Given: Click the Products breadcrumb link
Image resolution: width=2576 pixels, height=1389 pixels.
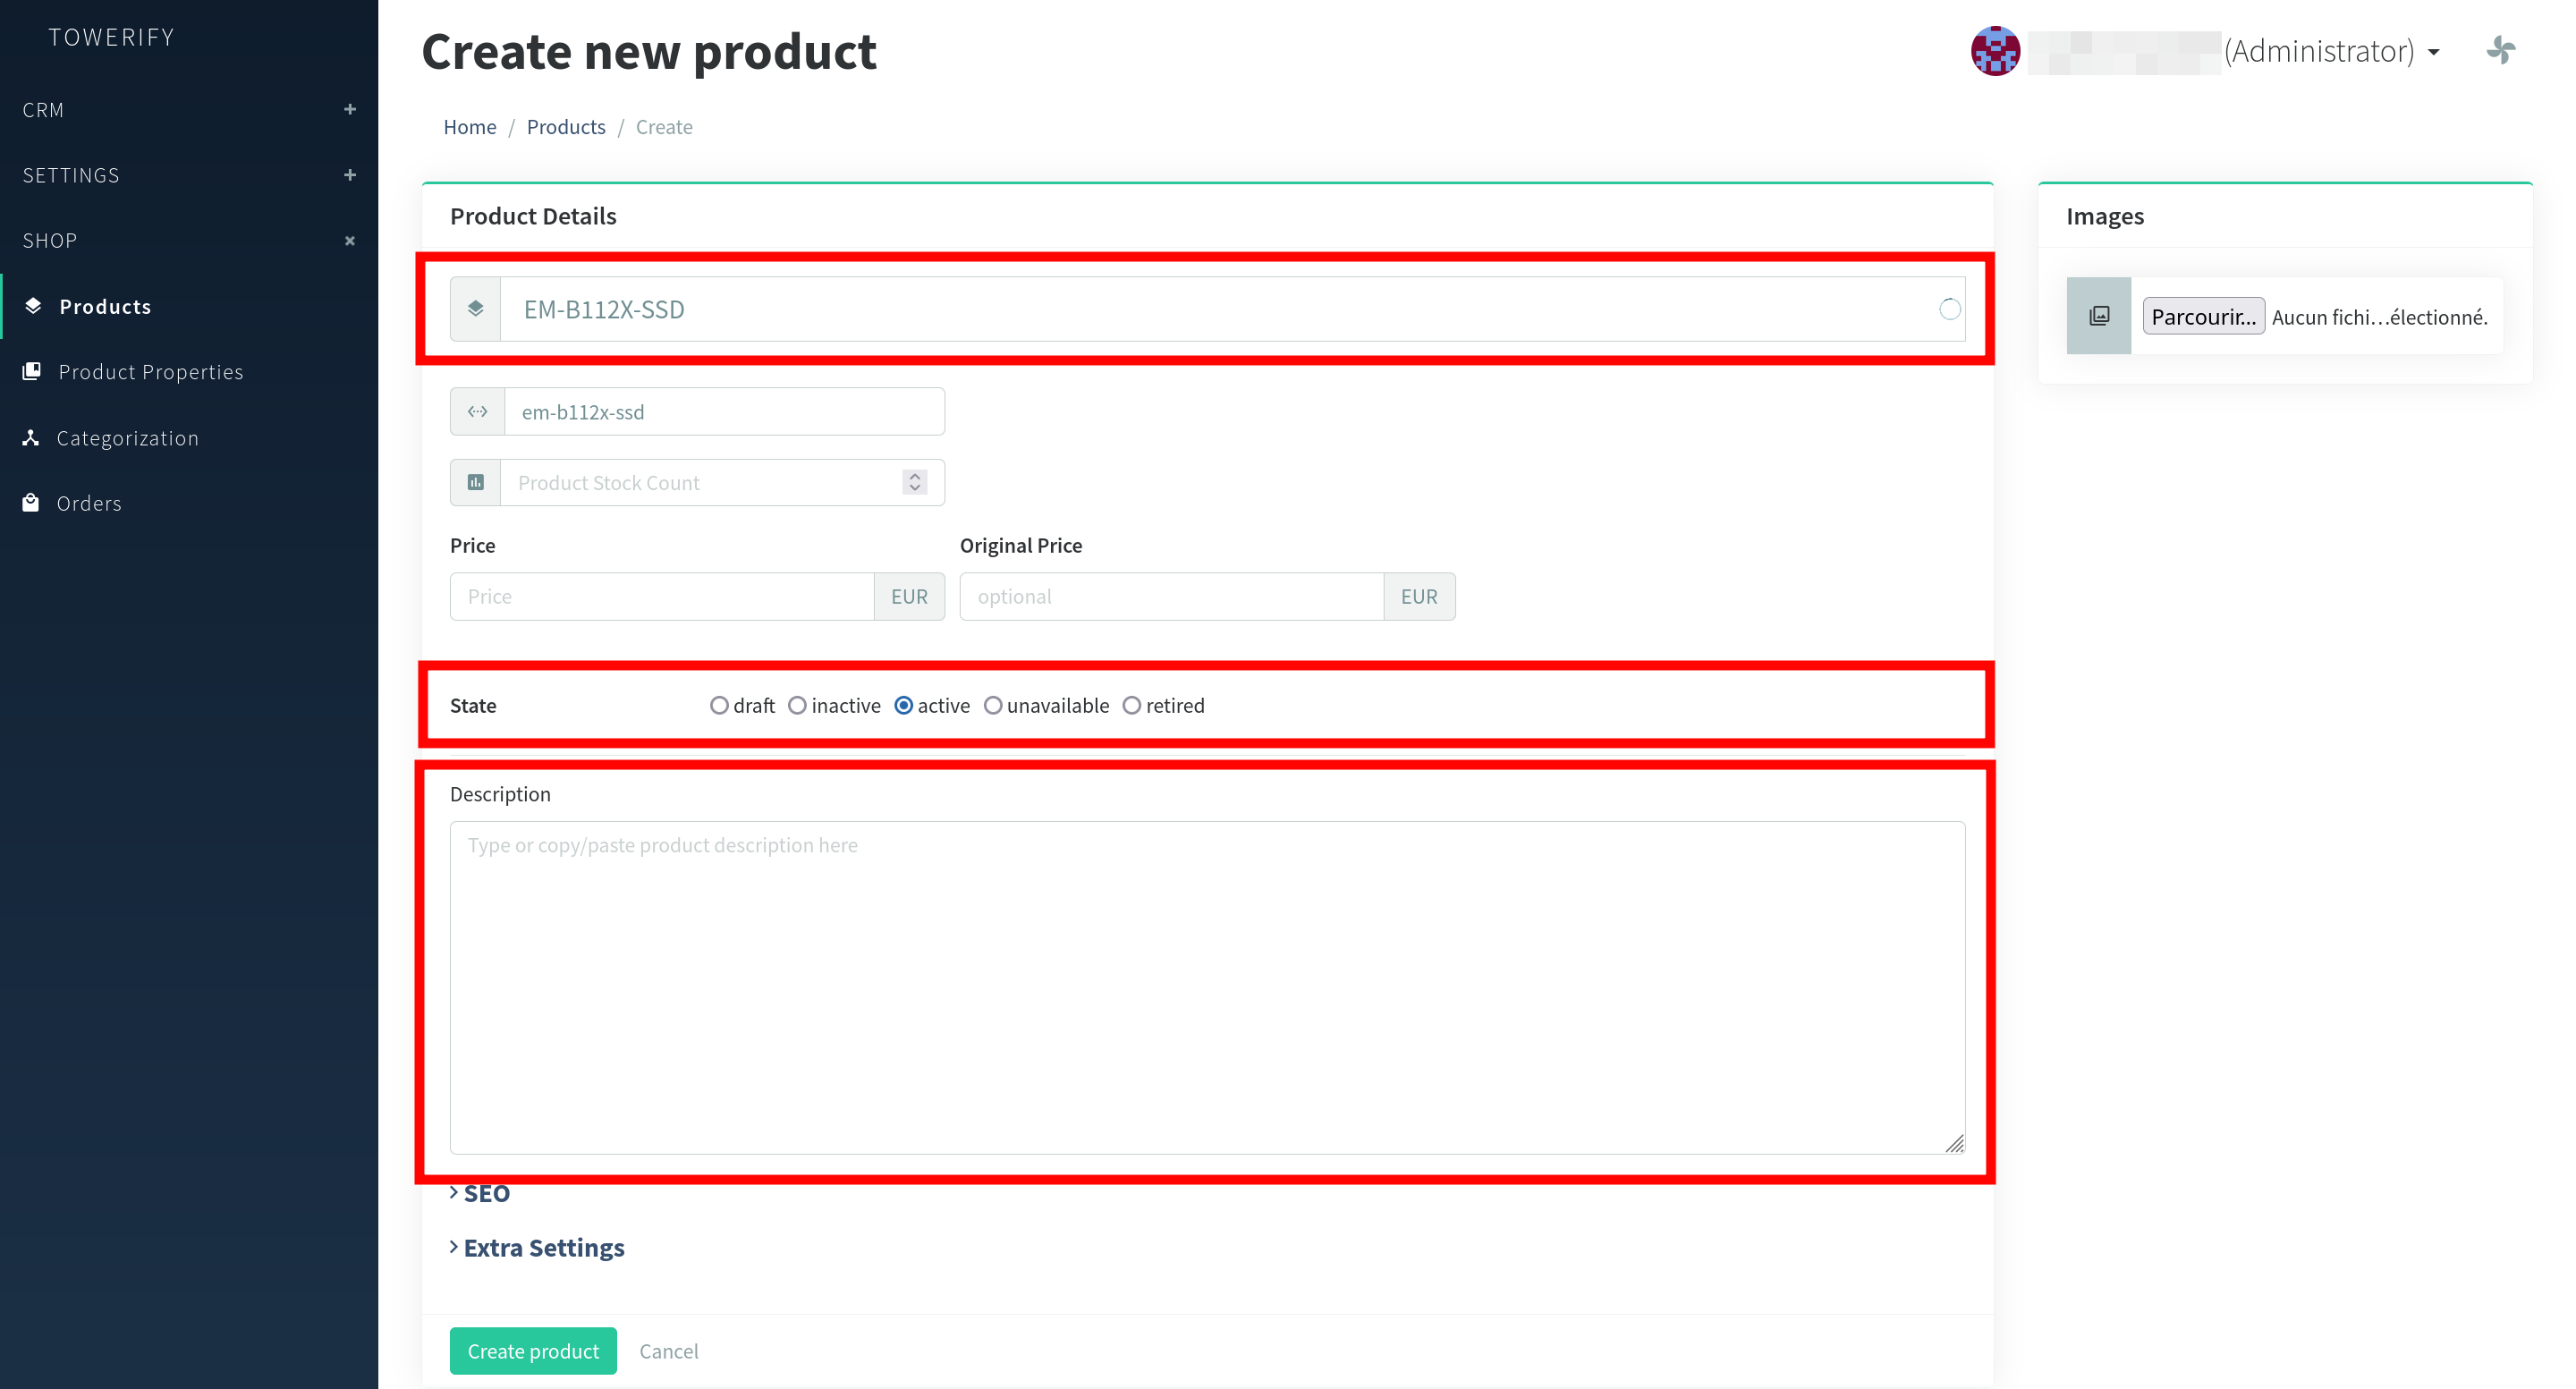Looking at the screenshot, I should tap(565, 127).
